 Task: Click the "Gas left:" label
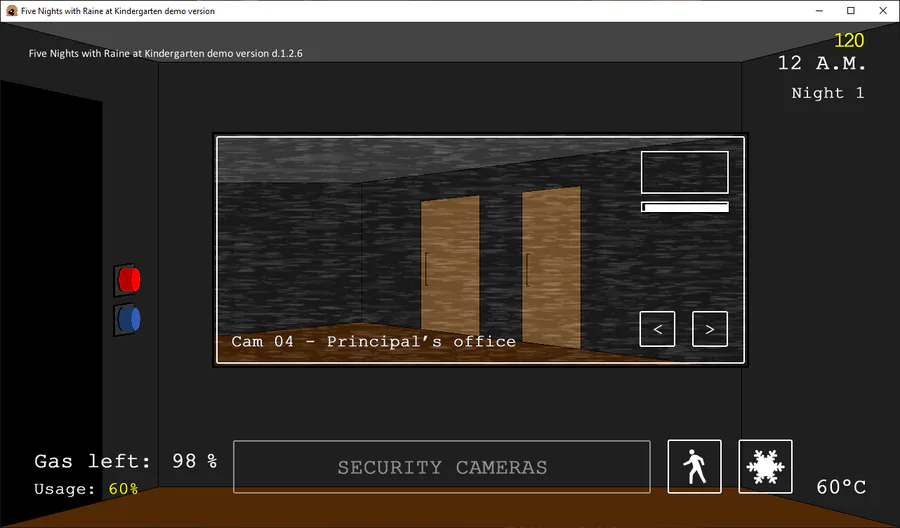click(92, 461)
